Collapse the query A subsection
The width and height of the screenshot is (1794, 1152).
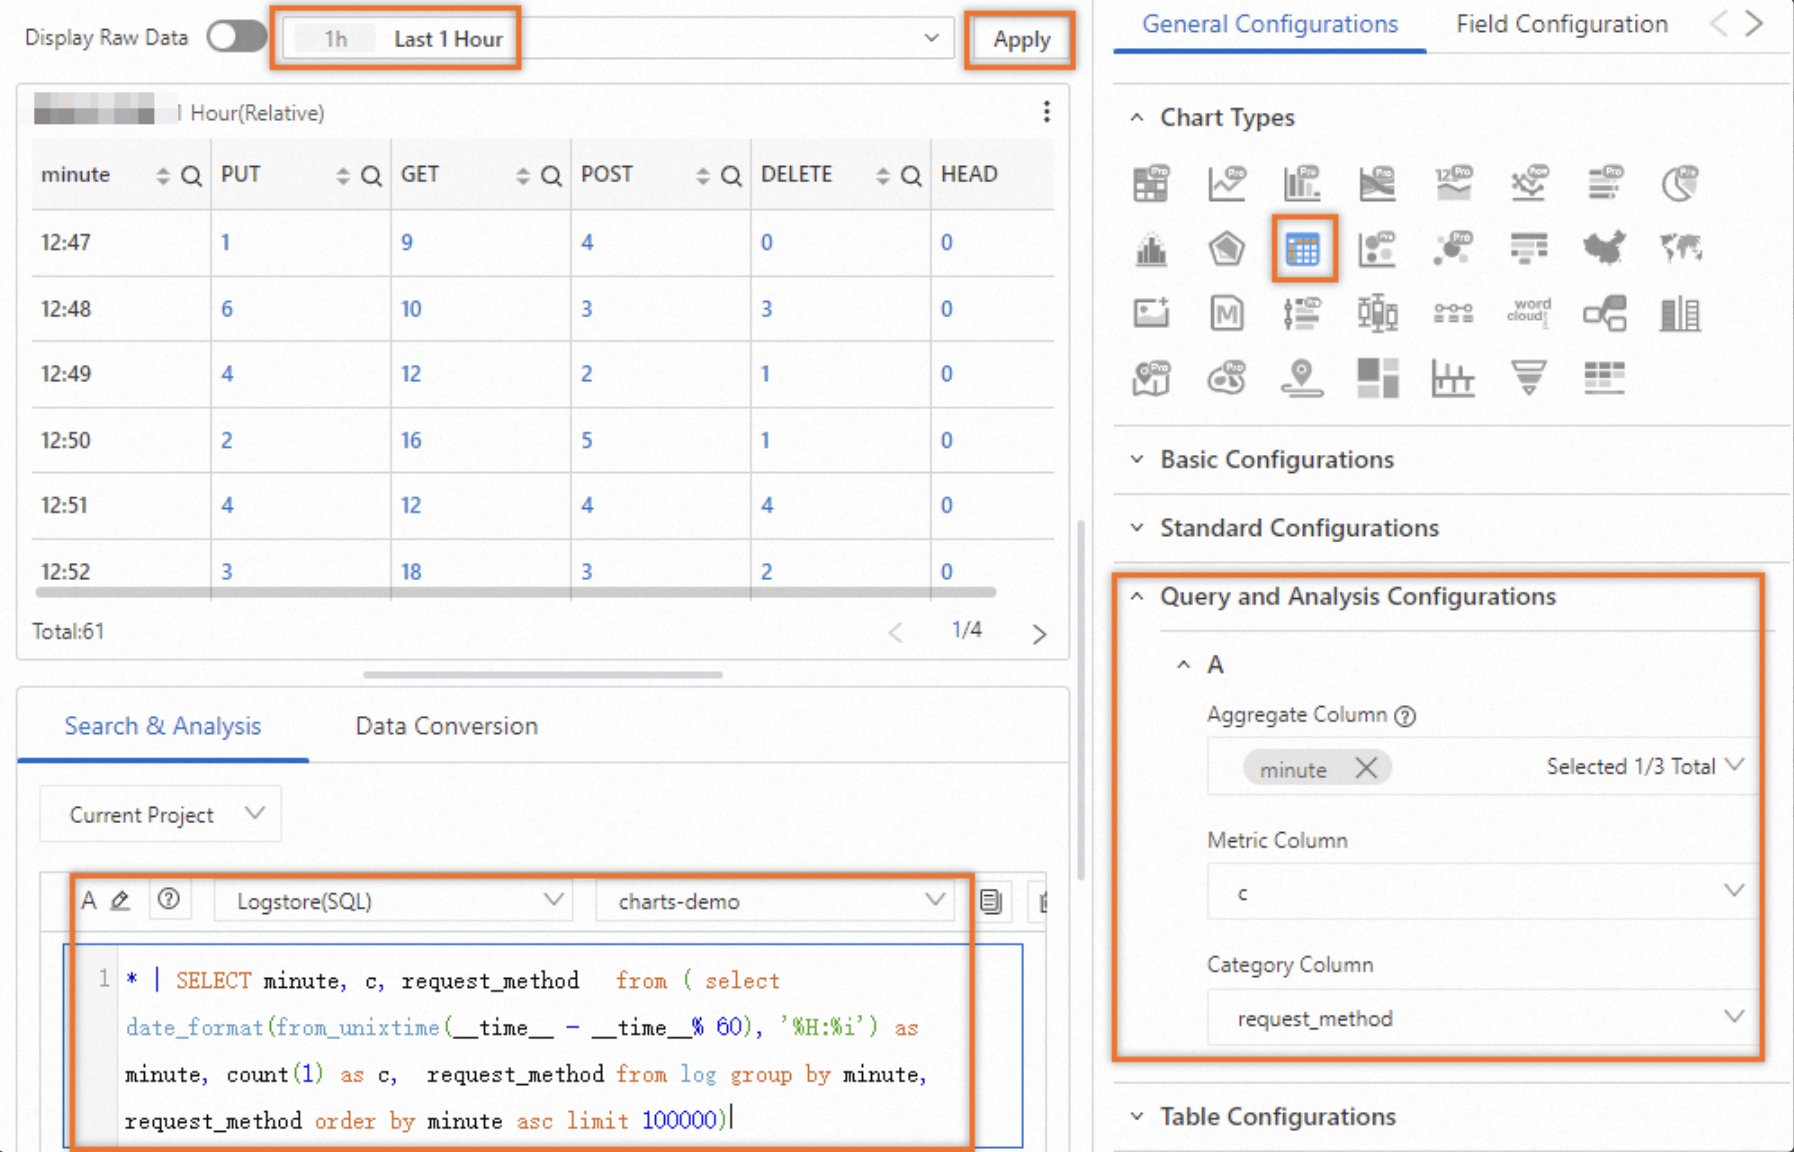click(x=1184, y=665)
